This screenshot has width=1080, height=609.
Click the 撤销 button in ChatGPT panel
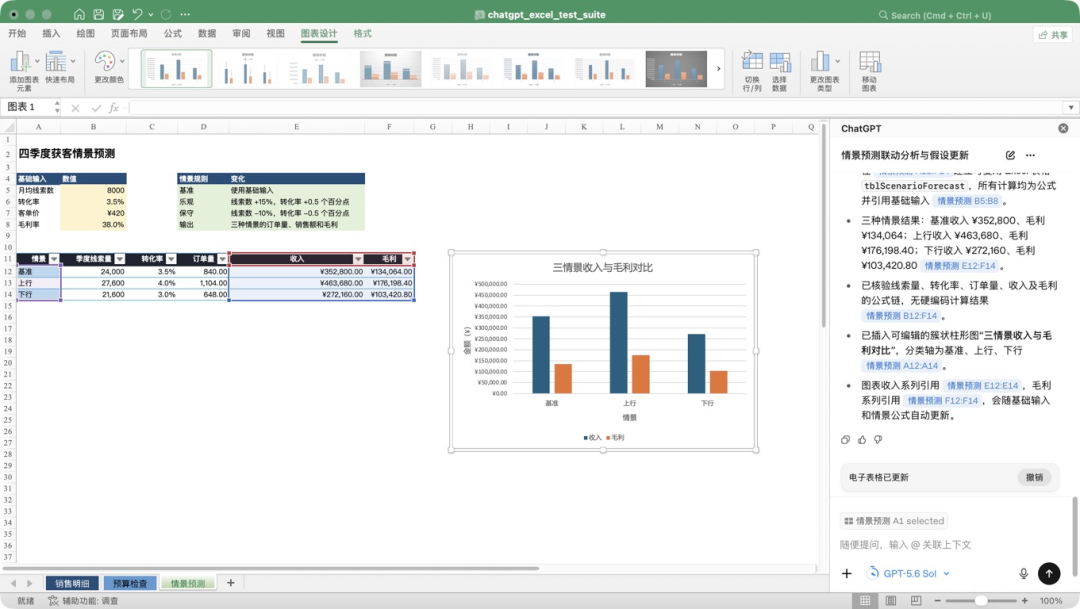pos(1034,477)
